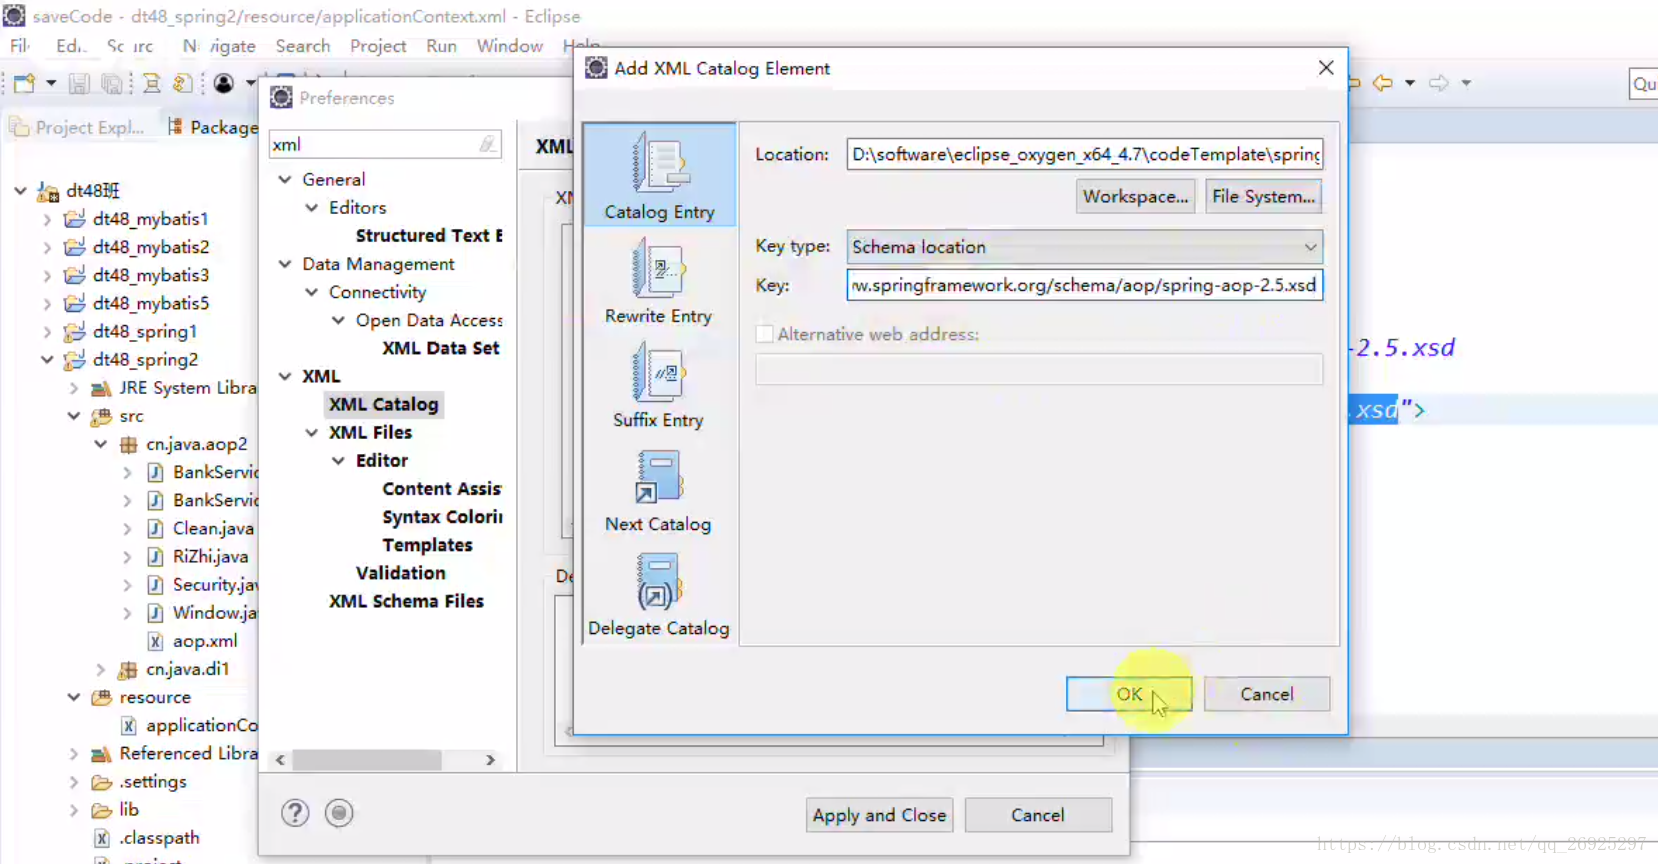Open the File menu
This screenshot has width=1658, height=864.
pyautogui.click(x=20, y=46)
